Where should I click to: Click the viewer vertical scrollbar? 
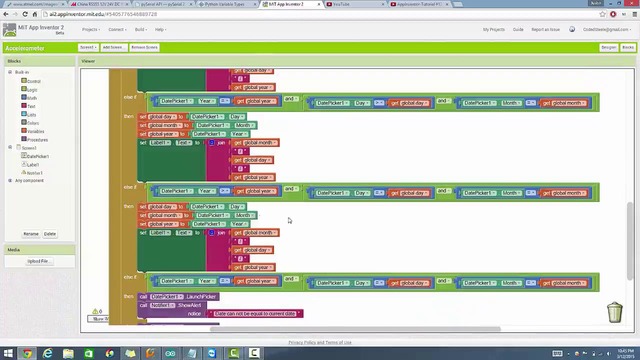pyautogui.click(x=630, y=241)
